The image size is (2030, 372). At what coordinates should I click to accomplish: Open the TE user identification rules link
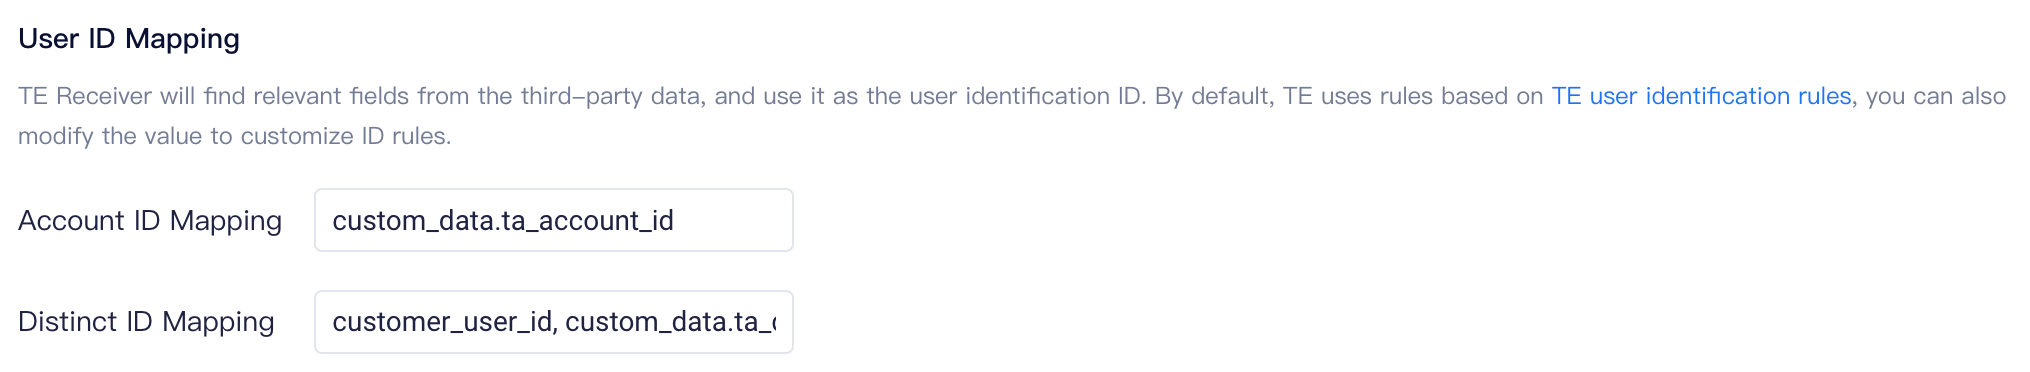click(x=1701, y=96)
